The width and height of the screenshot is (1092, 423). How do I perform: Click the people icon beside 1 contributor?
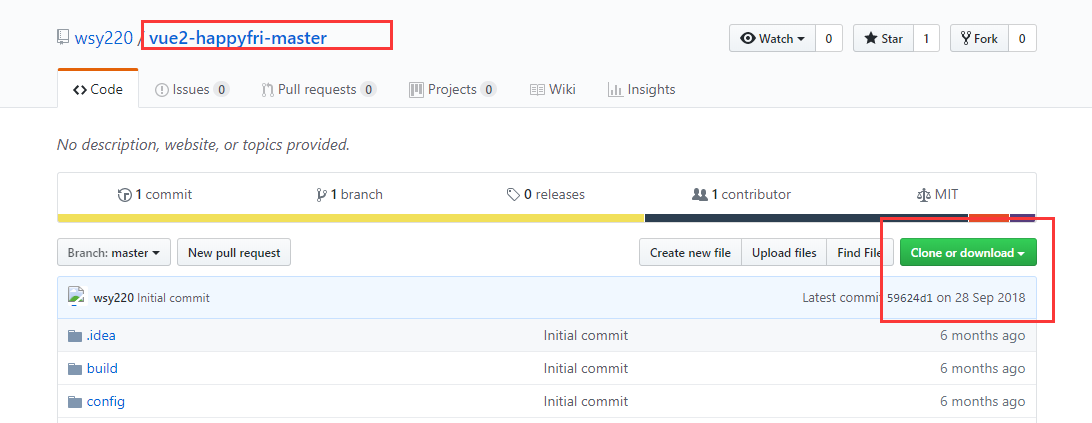pos(699,194)
